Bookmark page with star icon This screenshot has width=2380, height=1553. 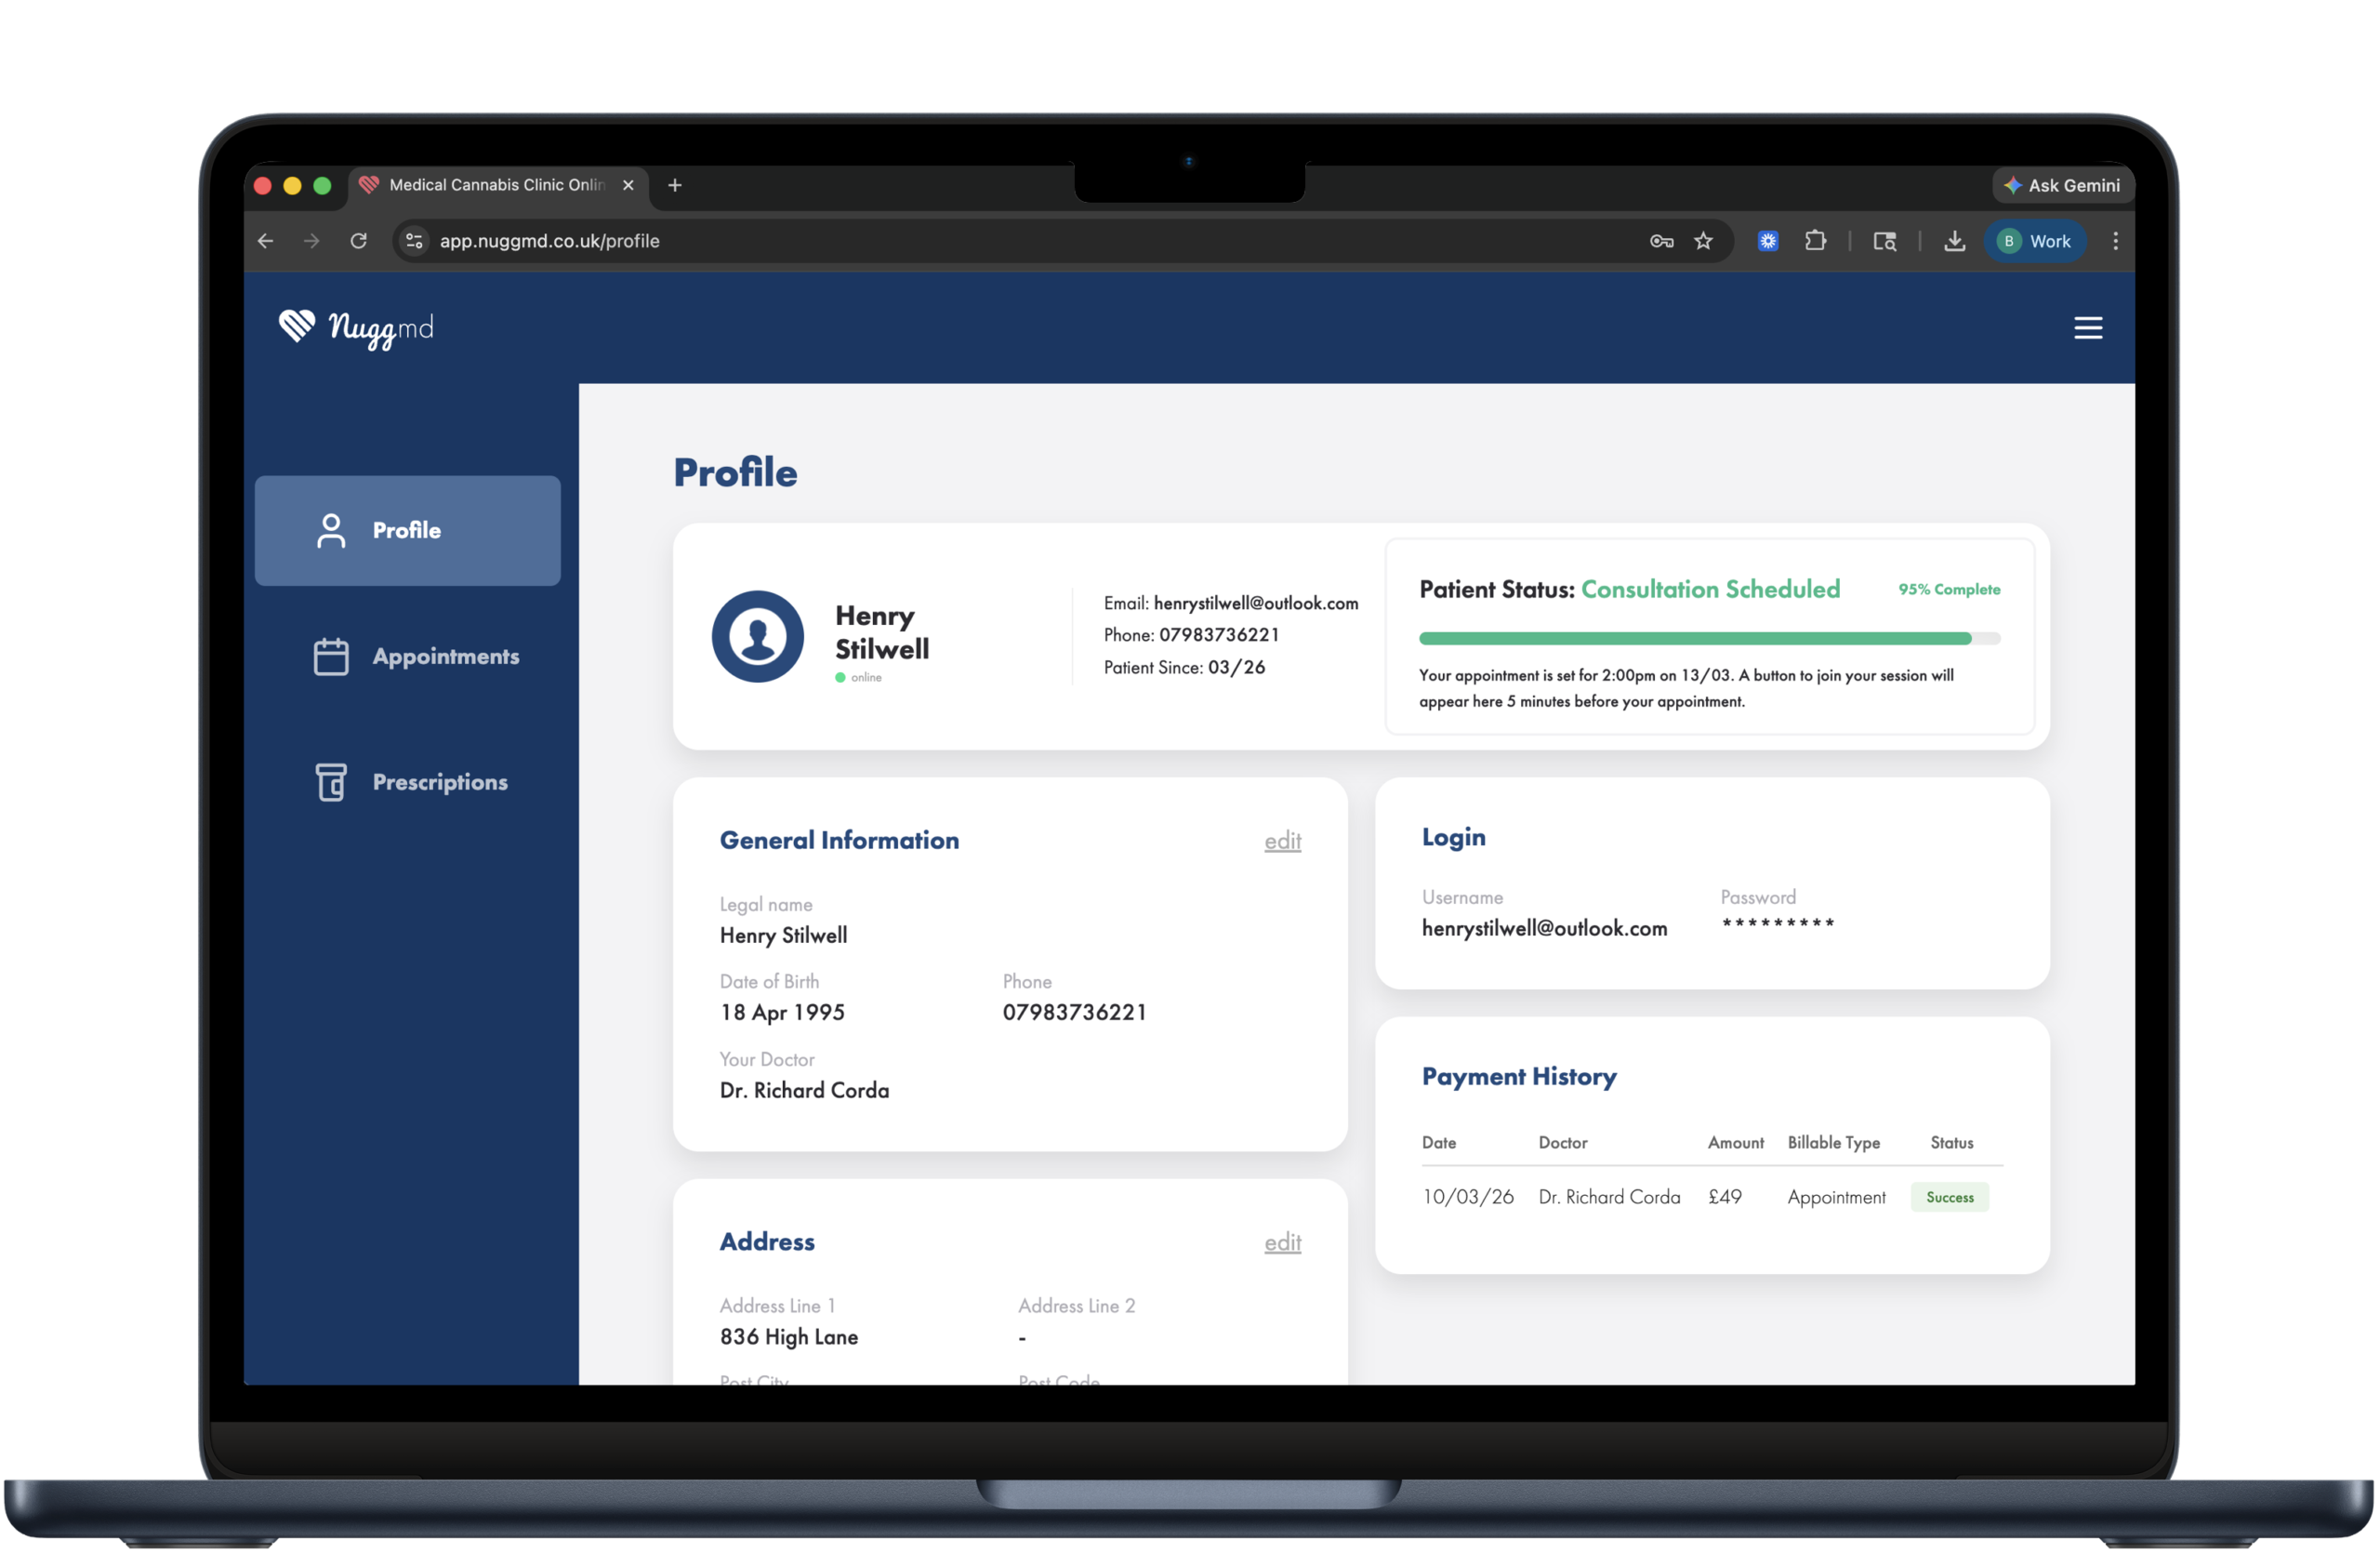pyautogui.click(x=1703, y=241)
